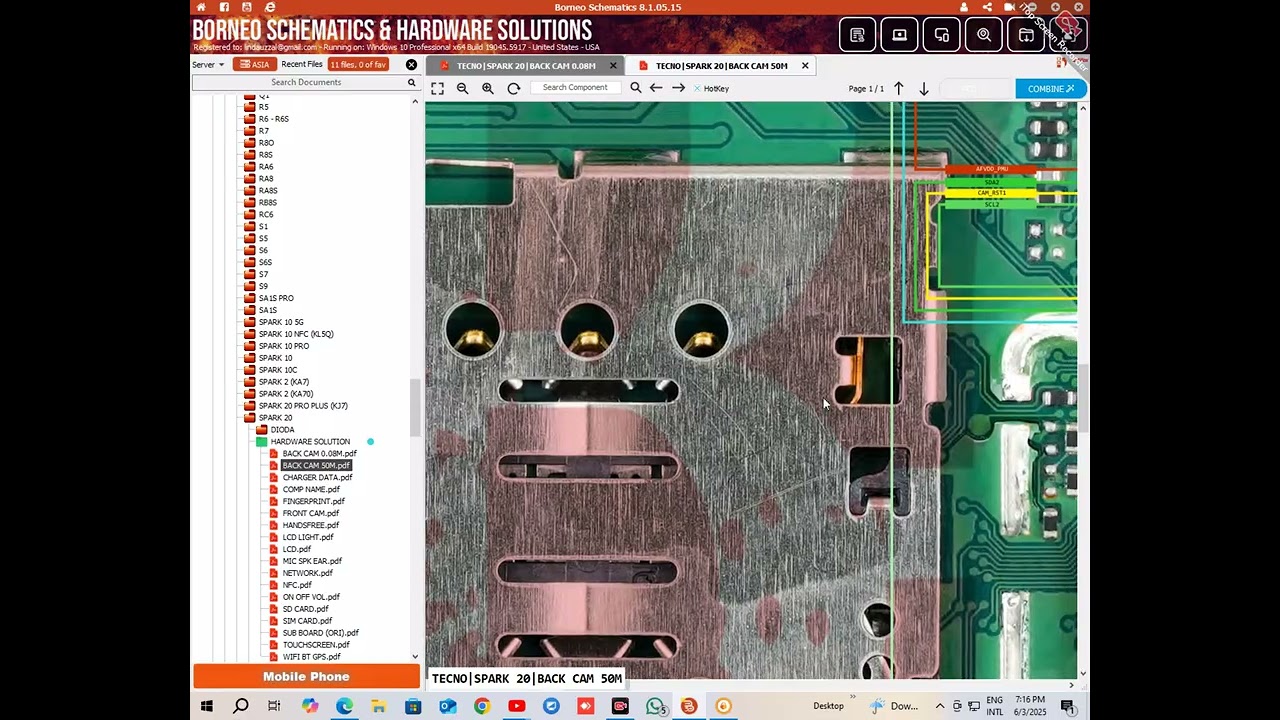Open the magnifier search icon in the header
Screen dimensions: 1280x720
point(984,35)
